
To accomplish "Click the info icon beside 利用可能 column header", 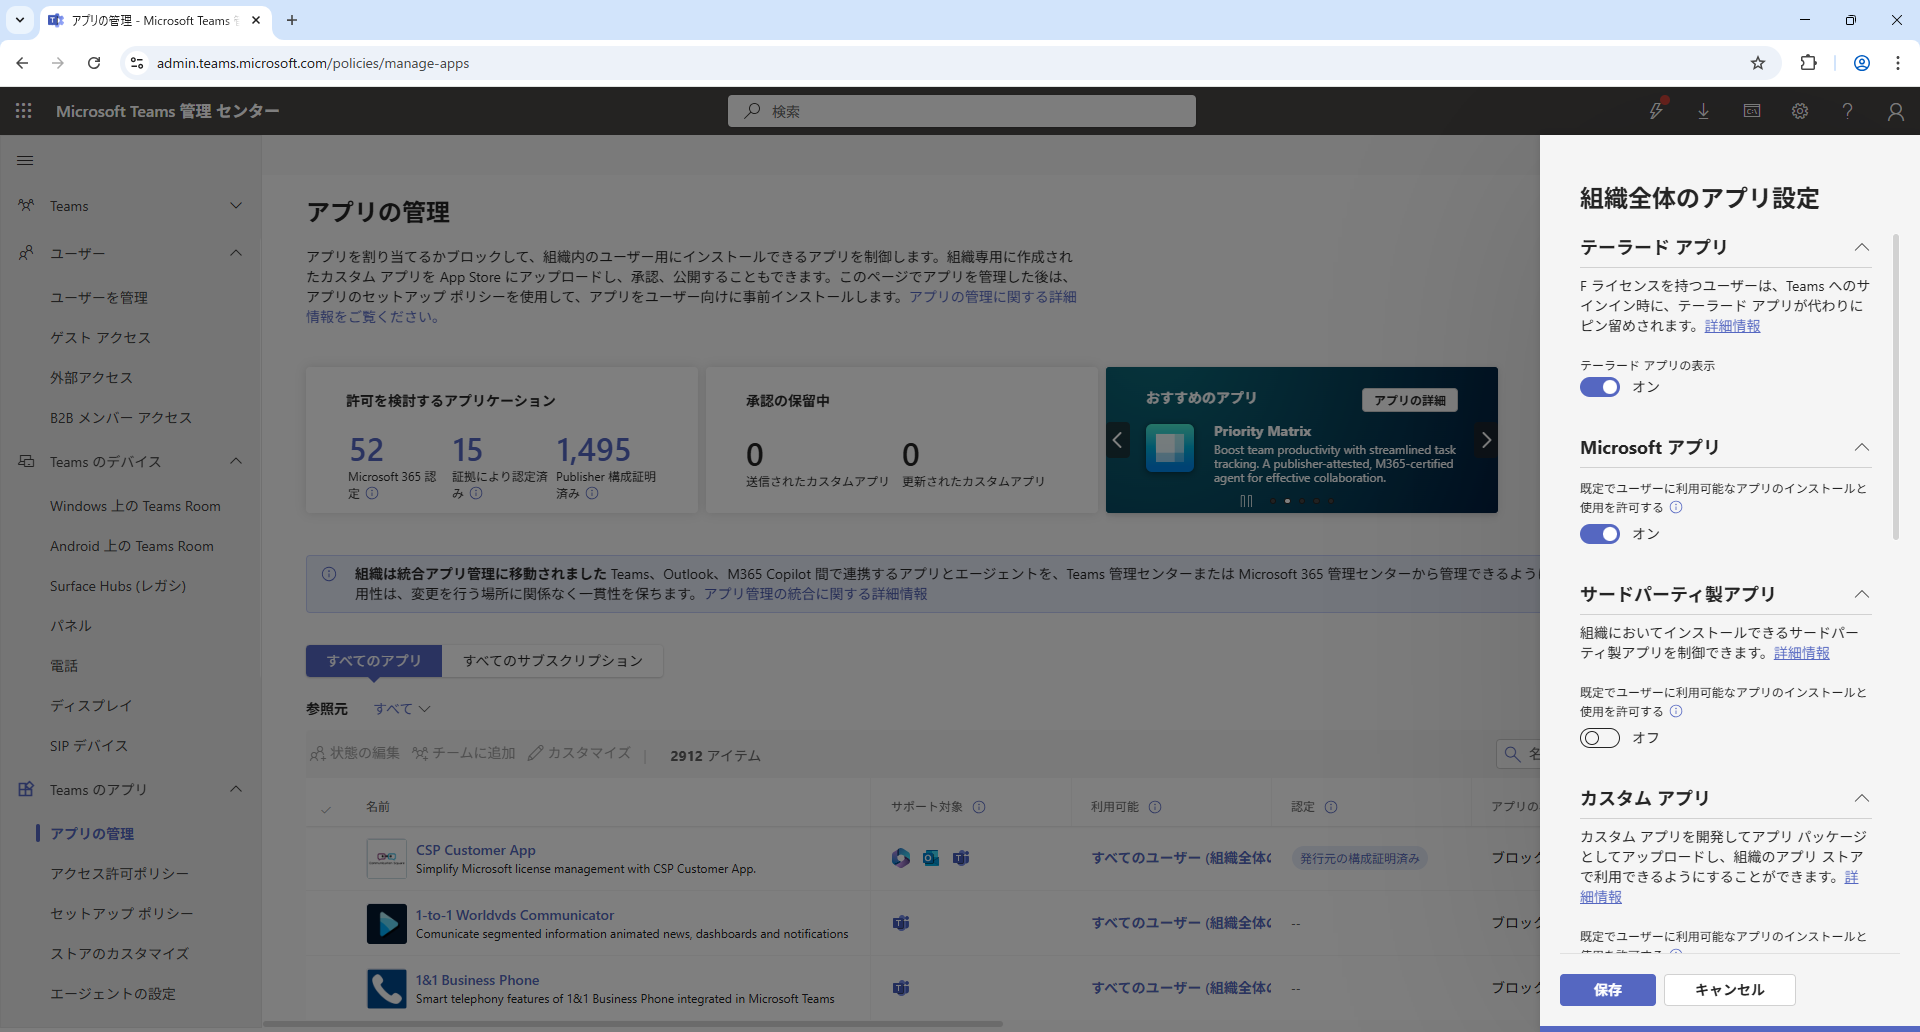I will (x=1155, y=807).
